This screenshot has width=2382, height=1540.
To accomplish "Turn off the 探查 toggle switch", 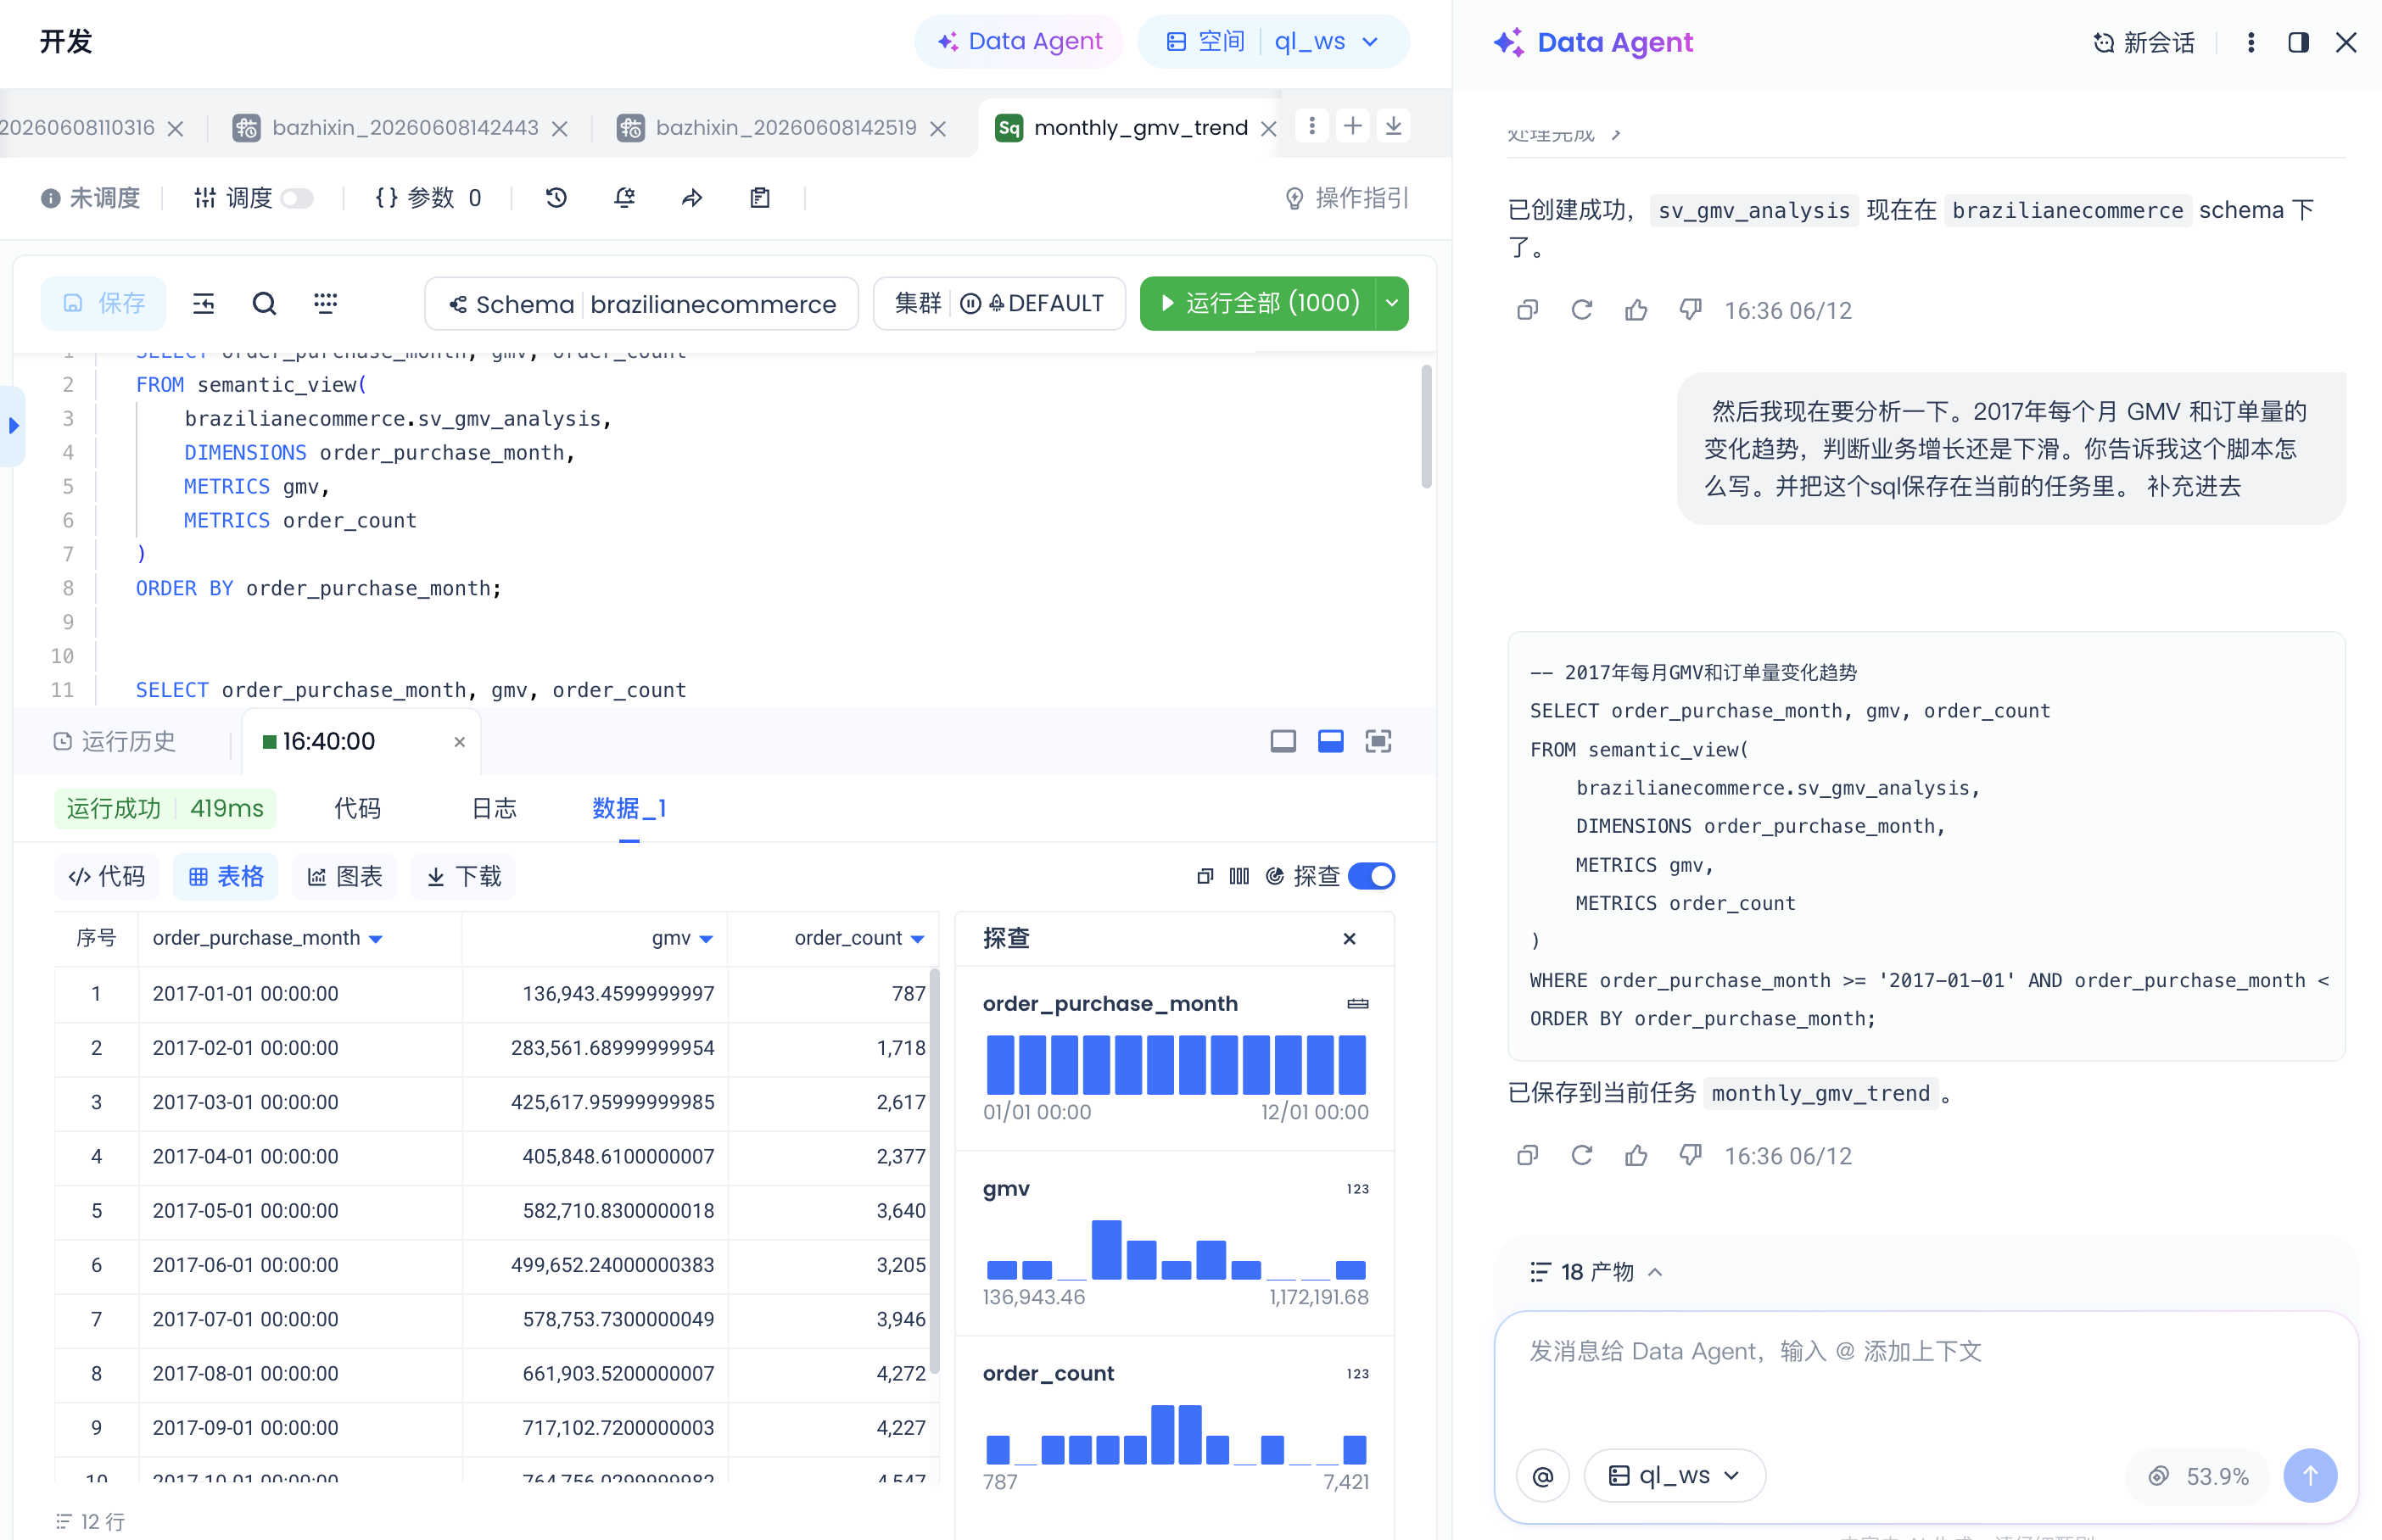I will point(1371,876).
